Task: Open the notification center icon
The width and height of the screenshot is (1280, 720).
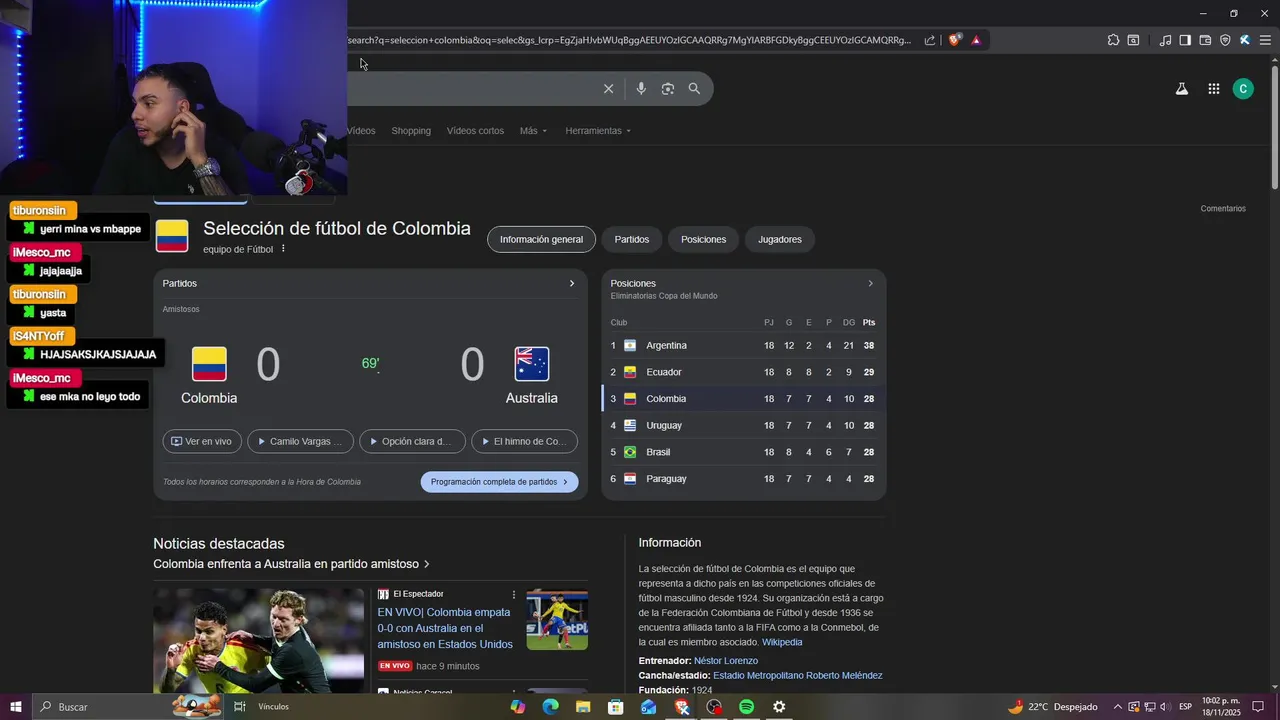Action: pyautogui.click(x=1259, y=707)
